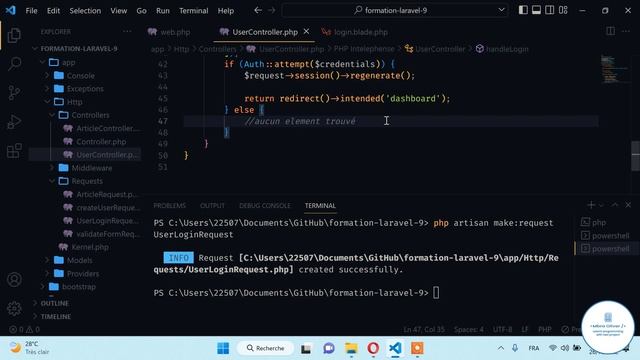The height and width of the screenshot is (360, 640).
Task: Click the Ln 47, Col 35 status item
Action: [x=424, y=329]
